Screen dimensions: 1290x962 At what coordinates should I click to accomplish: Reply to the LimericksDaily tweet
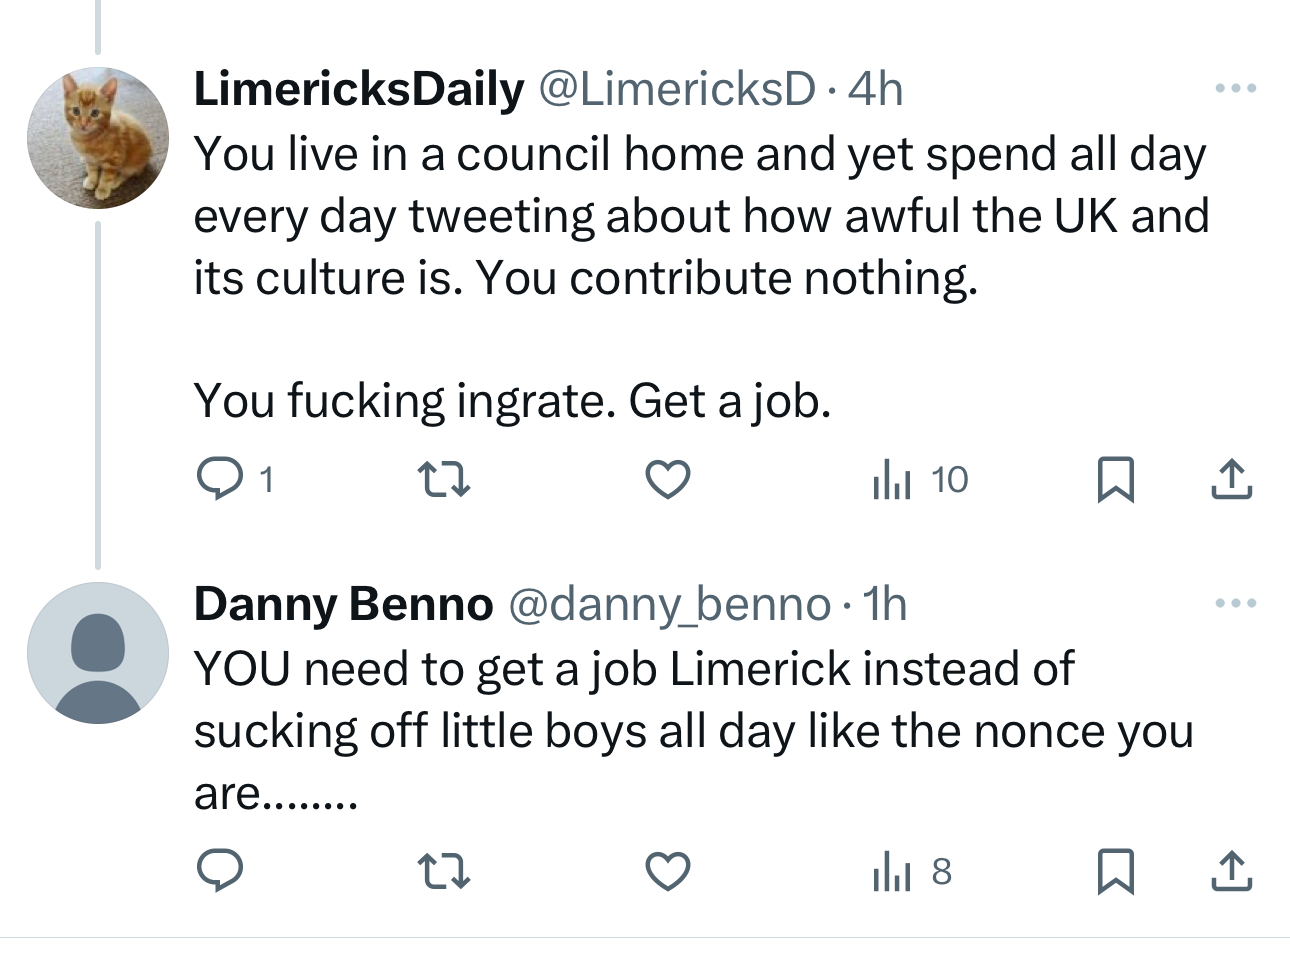(x=219, y=479)
